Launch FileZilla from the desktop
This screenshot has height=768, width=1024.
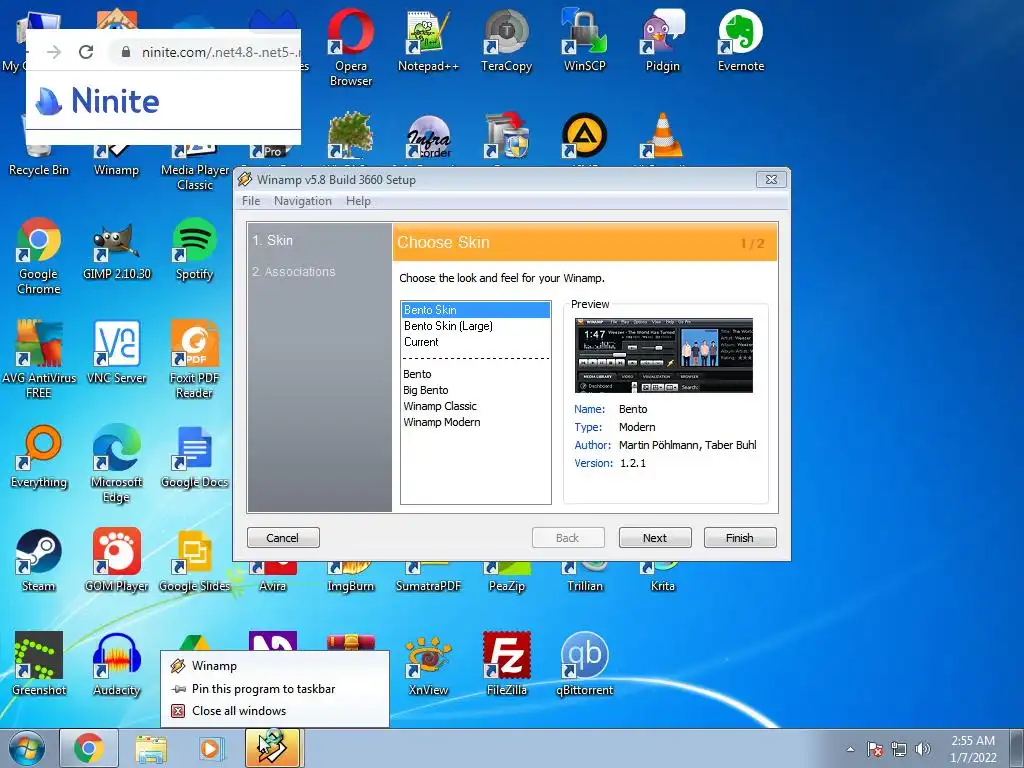point(506,664)
